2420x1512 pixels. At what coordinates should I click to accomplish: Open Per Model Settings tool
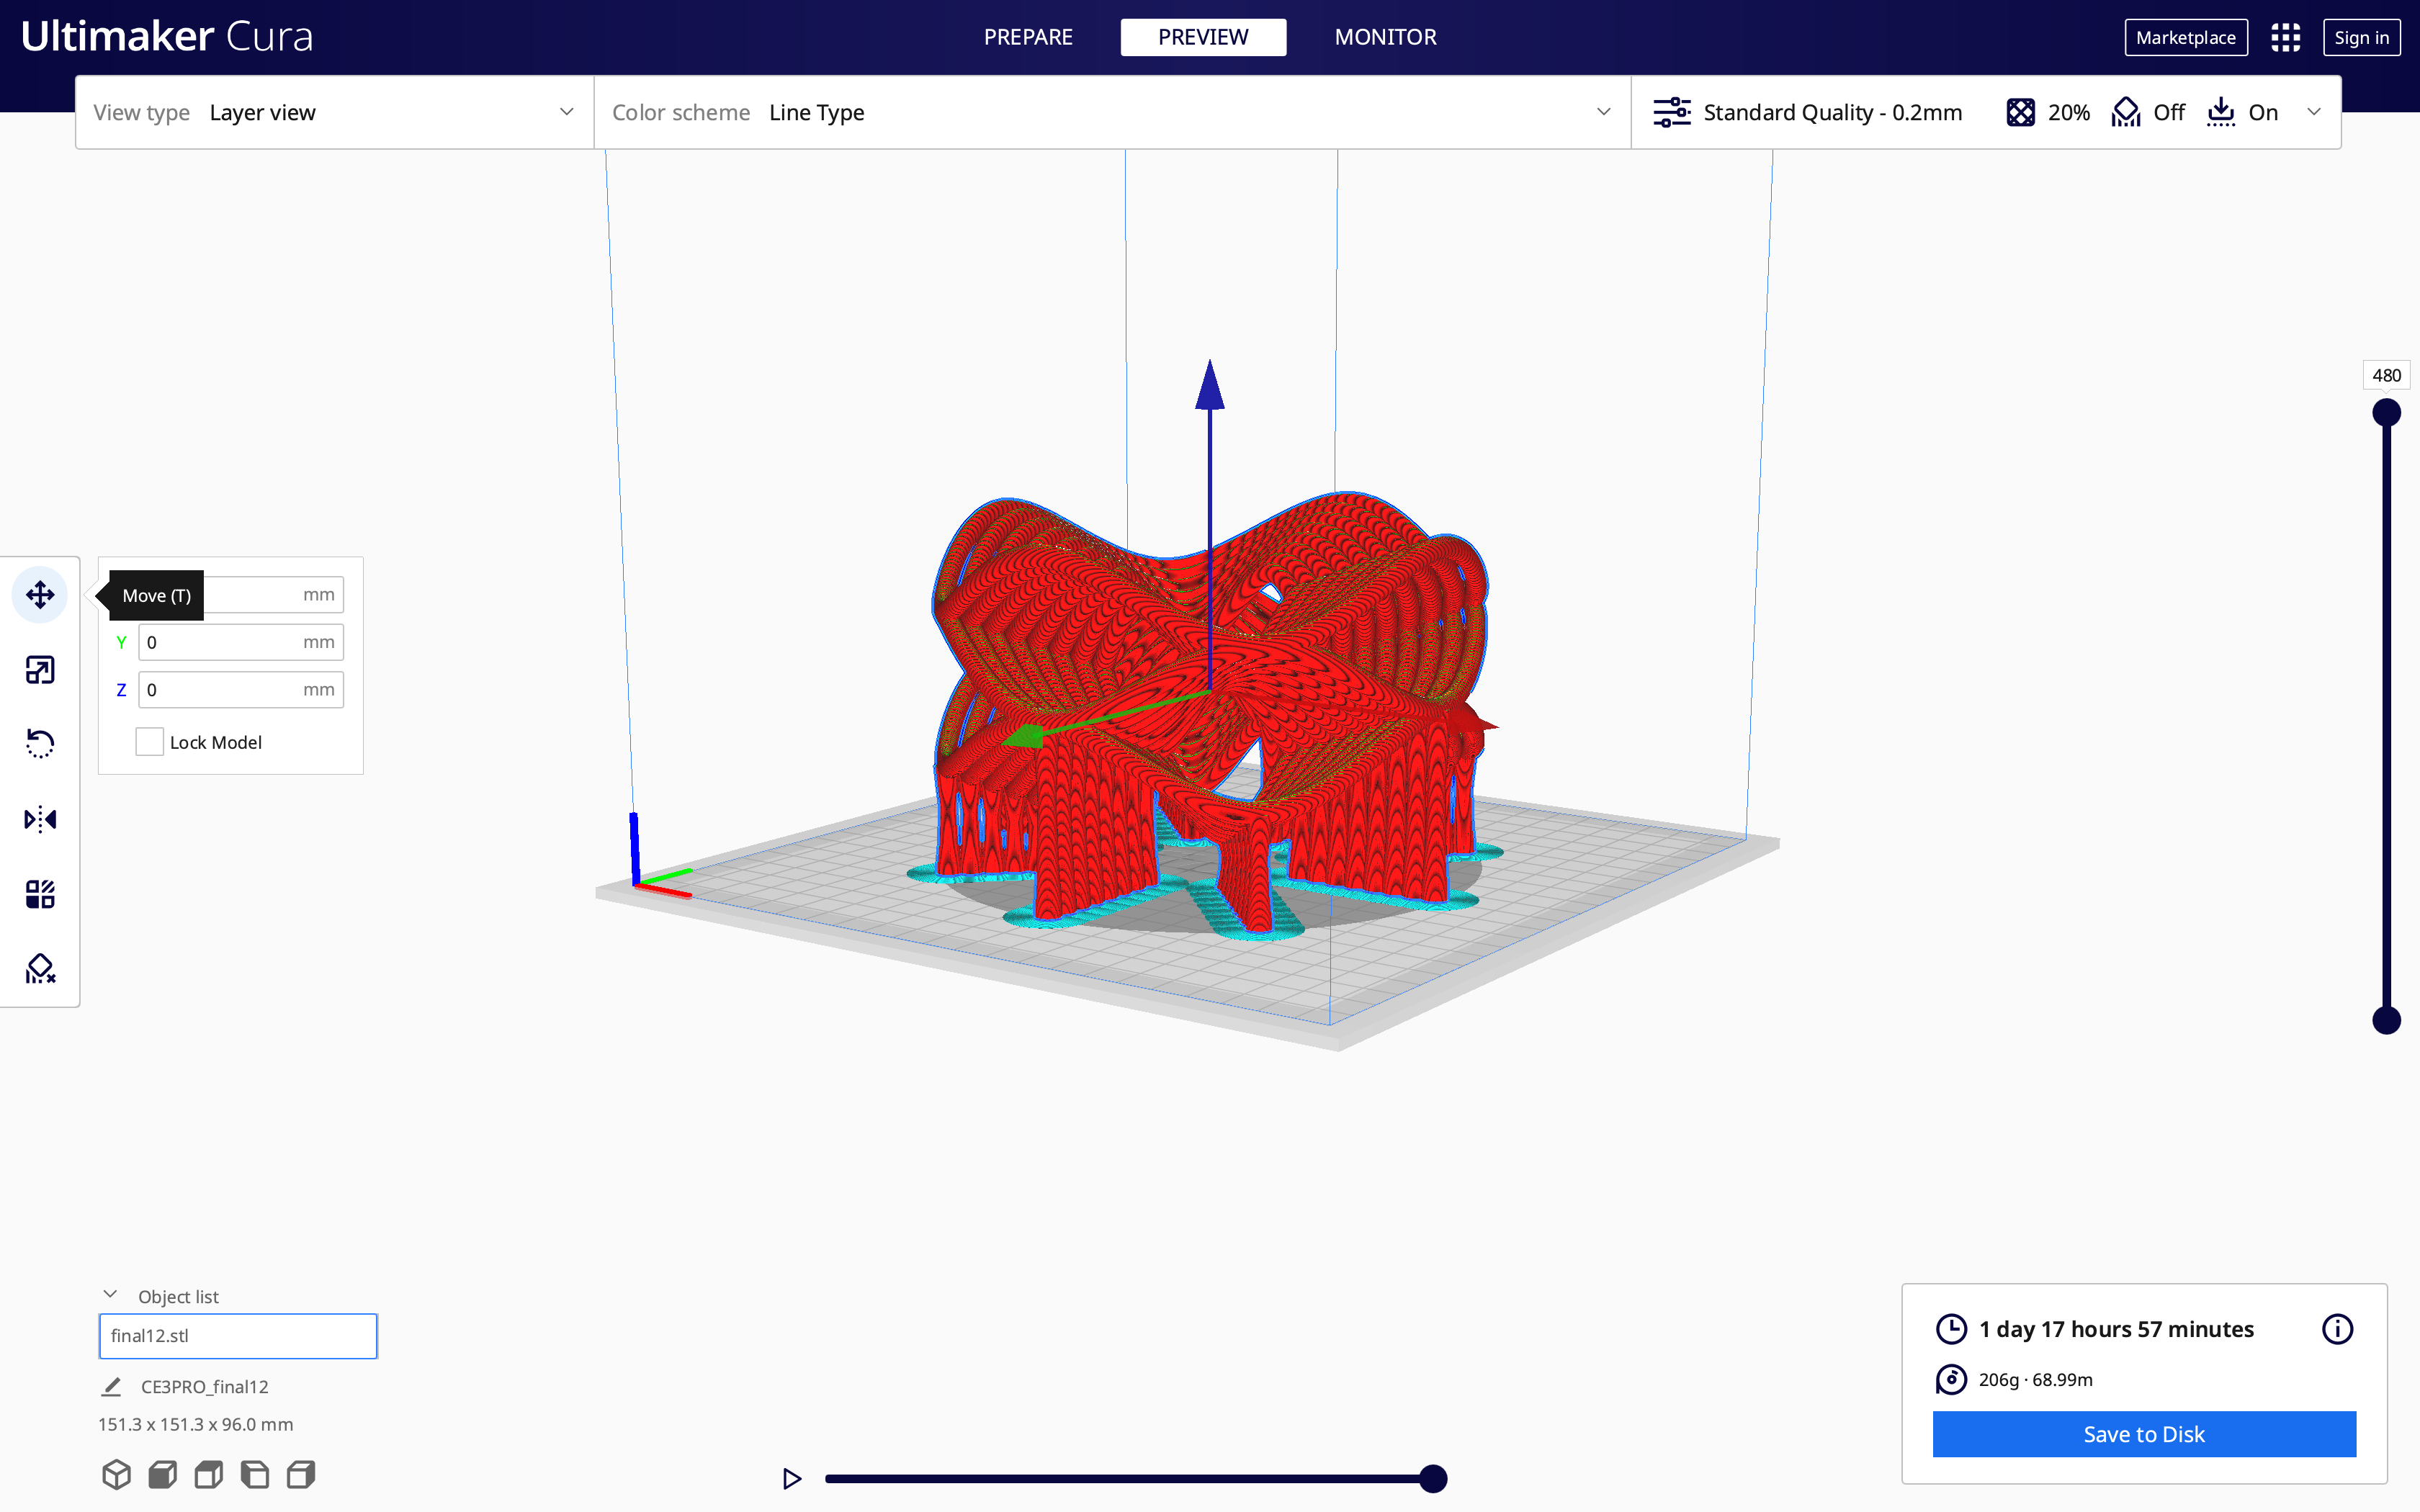click(x=40, y=894)
